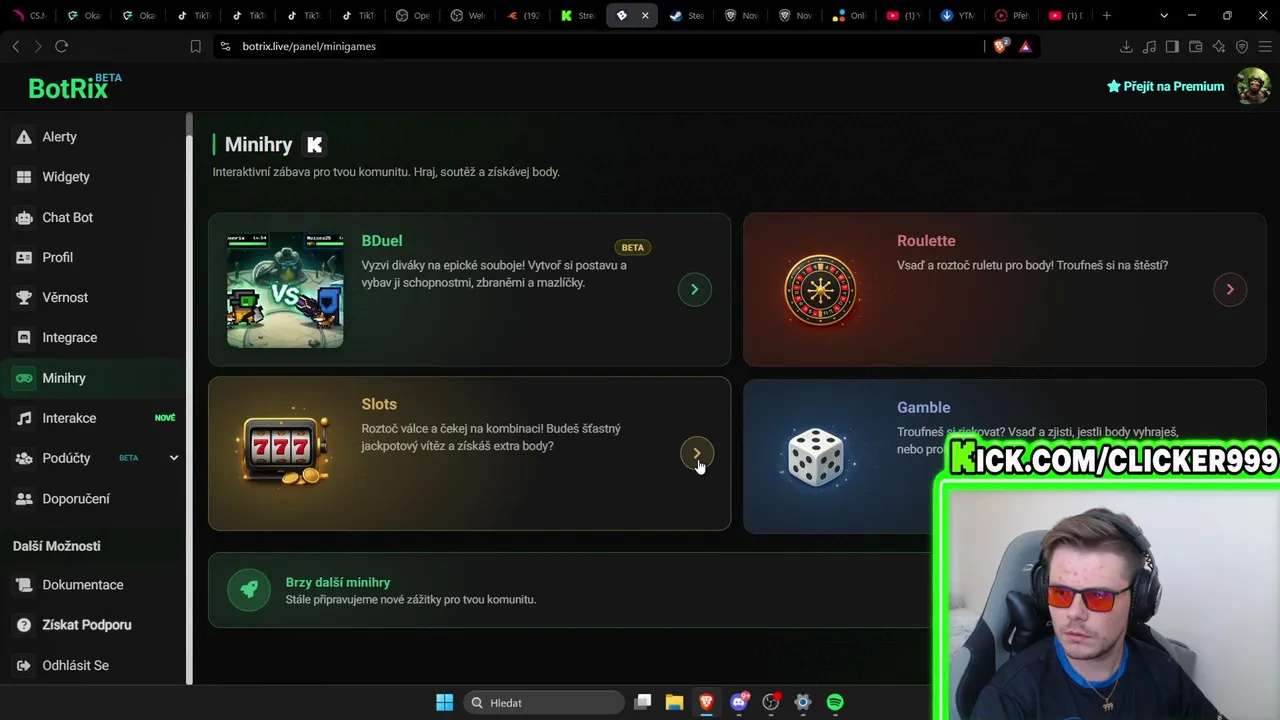Click the address bar URL
Screen dimensions: 1280x720
309,46
